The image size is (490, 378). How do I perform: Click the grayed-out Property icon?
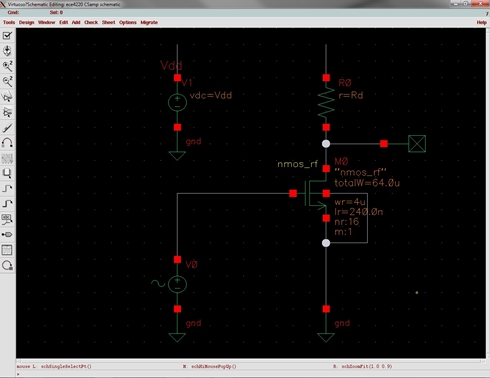[x=7, y=158]
